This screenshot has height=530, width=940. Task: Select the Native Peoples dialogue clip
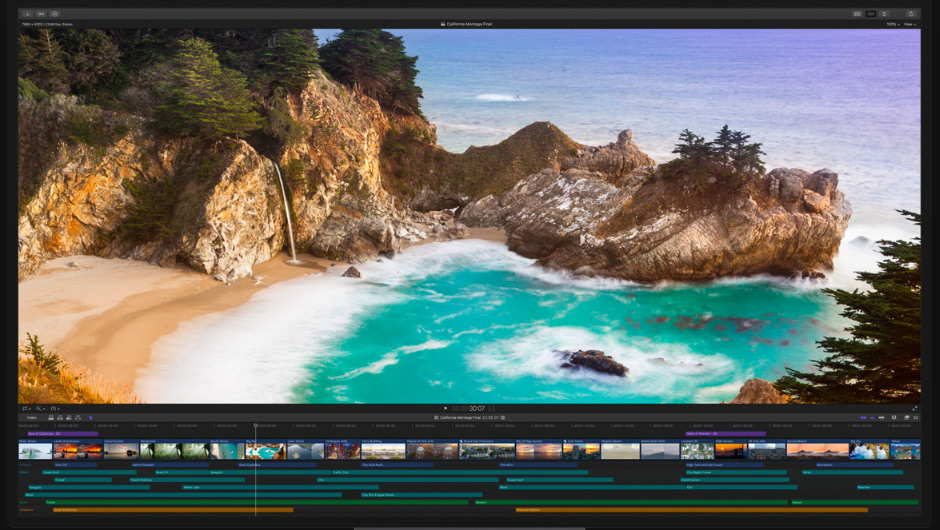[170, 465]
